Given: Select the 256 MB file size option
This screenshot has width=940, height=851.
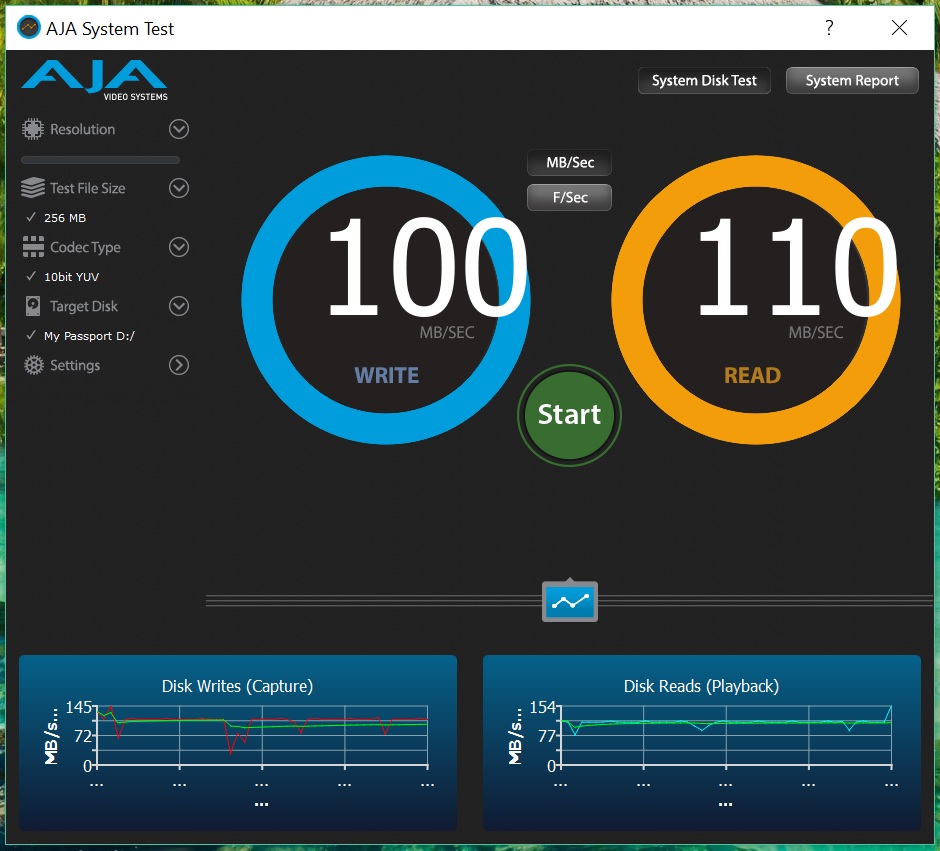Looking at the screenshot, I should [x=65, y=218].
